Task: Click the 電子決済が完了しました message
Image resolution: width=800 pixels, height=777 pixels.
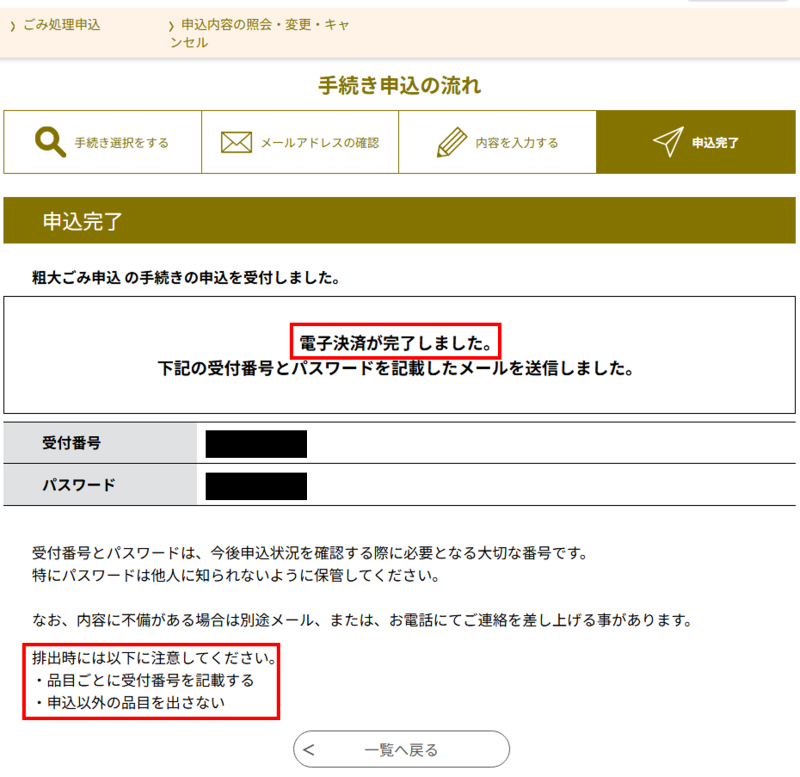Action: [x=395, y=342]
